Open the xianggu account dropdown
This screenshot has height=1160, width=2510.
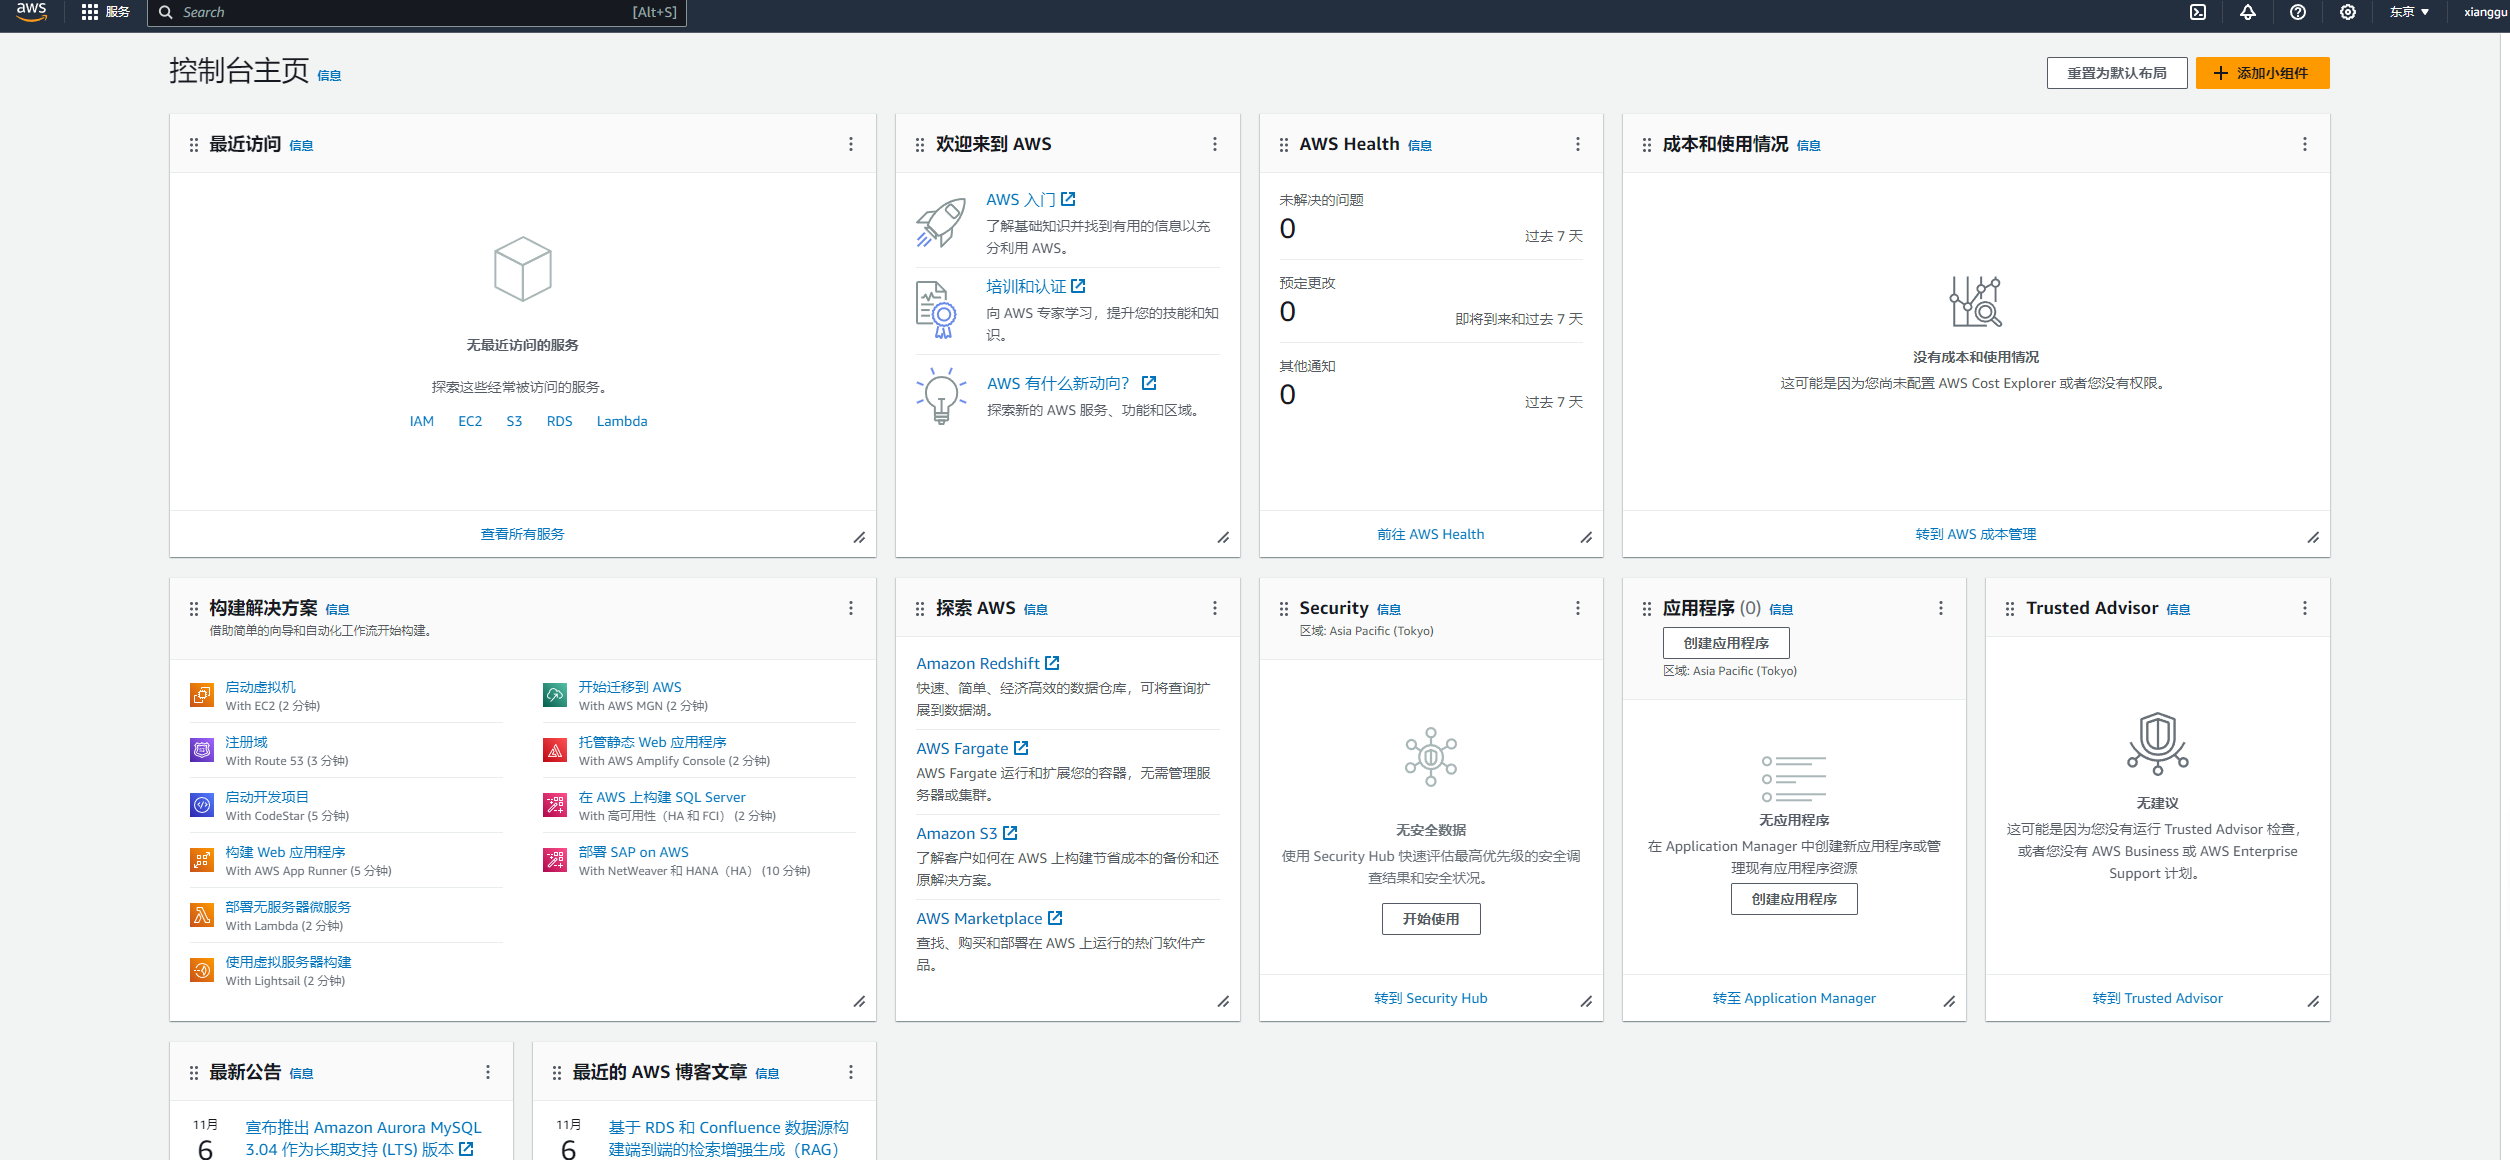click(2479, 13)
